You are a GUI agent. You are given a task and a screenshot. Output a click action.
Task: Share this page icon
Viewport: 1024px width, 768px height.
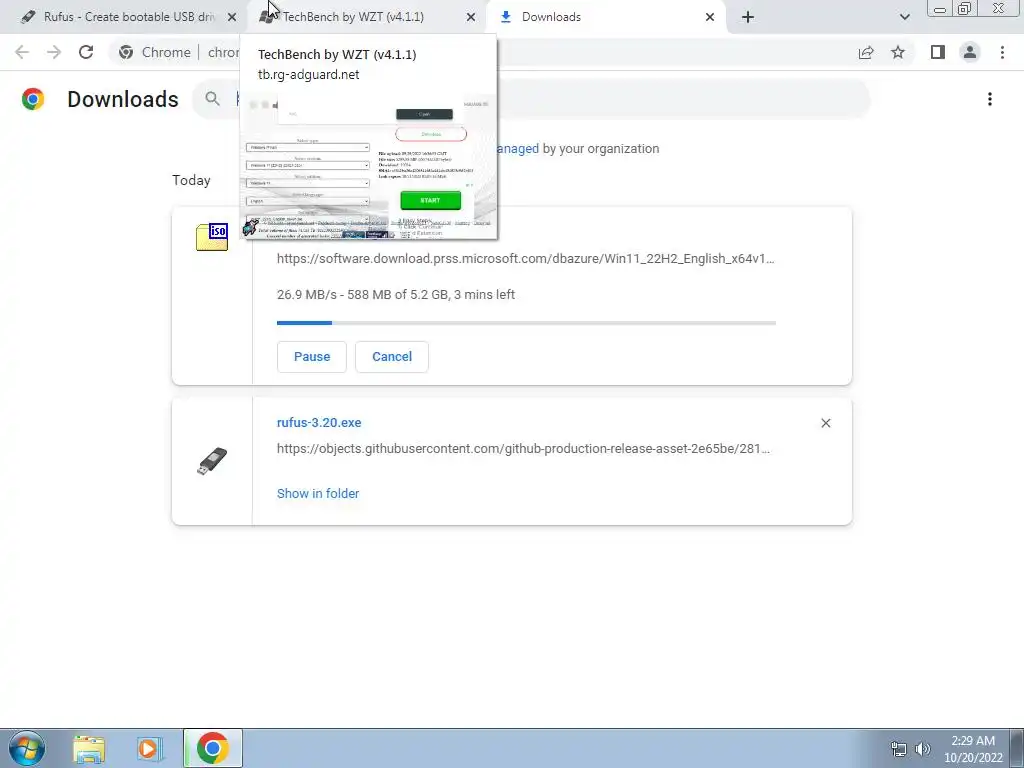[x=866, y=52]
